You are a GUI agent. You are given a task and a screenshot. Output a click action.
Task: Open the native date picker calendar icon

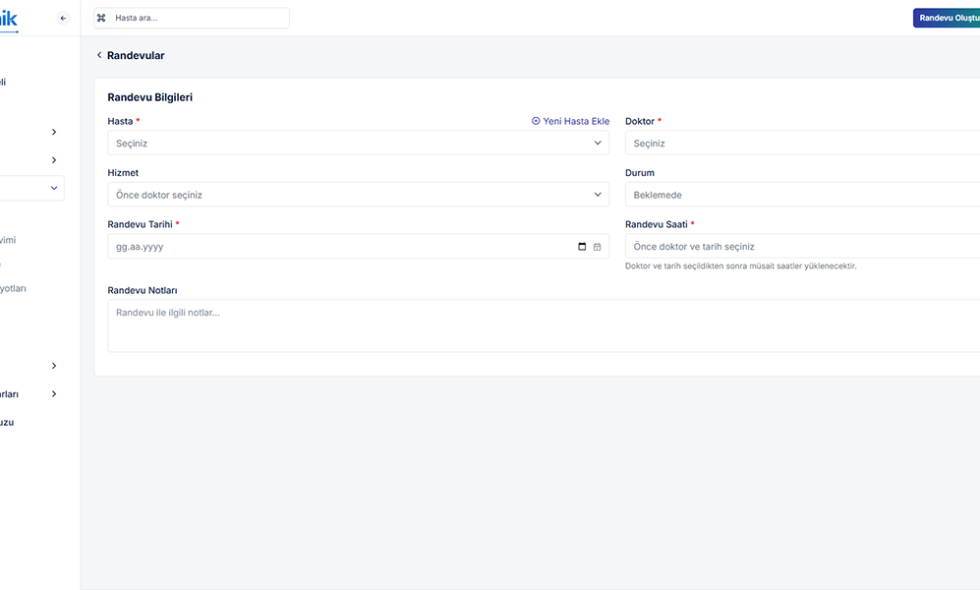point(582,247)
